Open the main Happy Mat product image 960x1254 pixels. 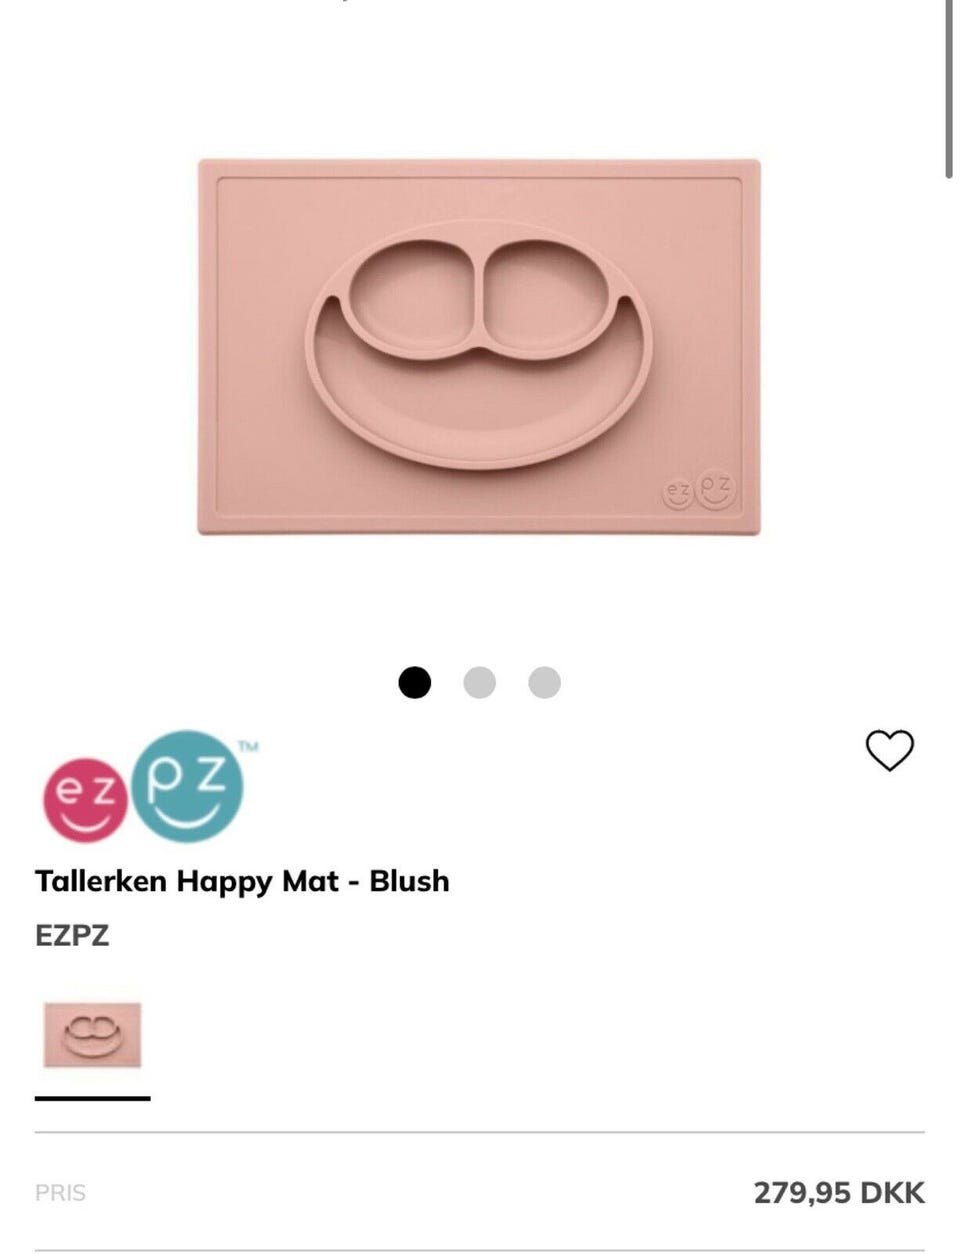(x=479, y=346)
